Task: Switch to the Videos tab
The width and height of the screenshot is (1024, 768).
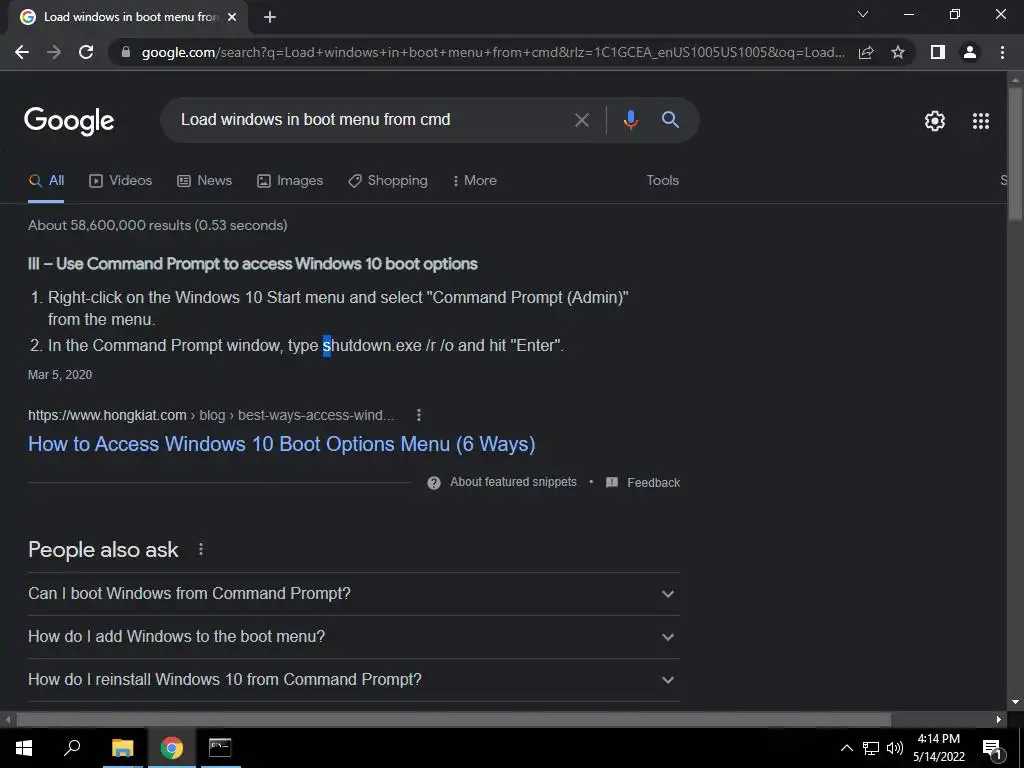Action: coord(120,181)
